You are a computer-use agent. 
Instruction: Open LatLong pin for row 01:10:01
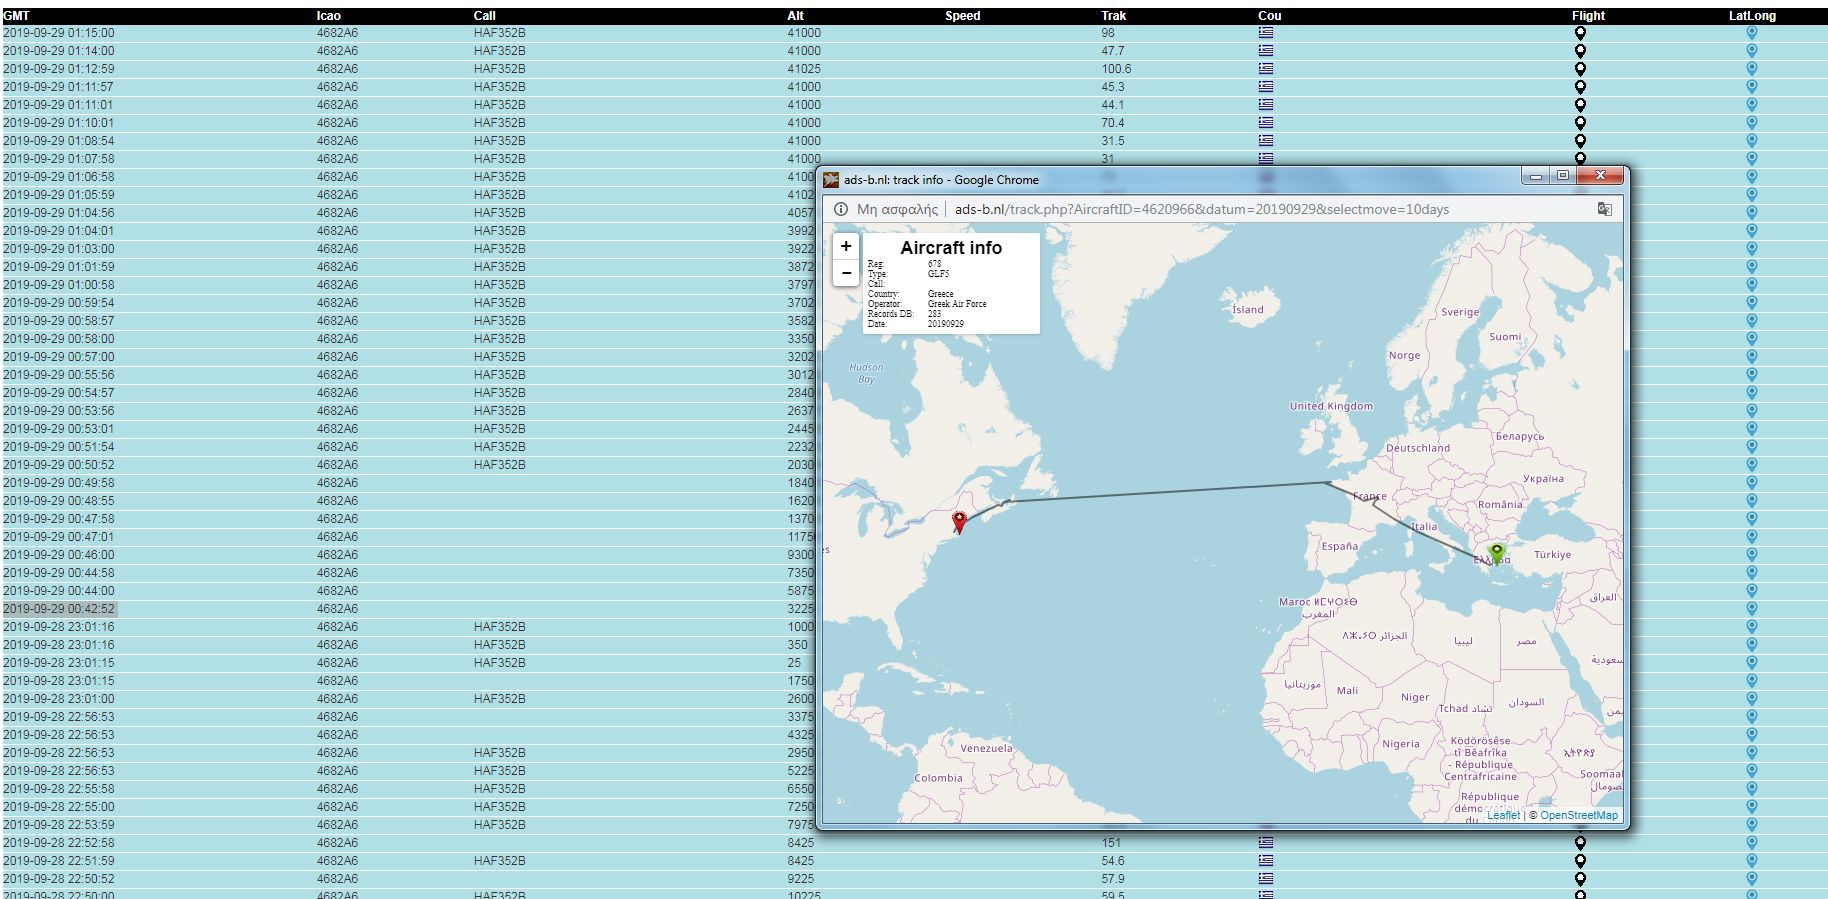1752,123
